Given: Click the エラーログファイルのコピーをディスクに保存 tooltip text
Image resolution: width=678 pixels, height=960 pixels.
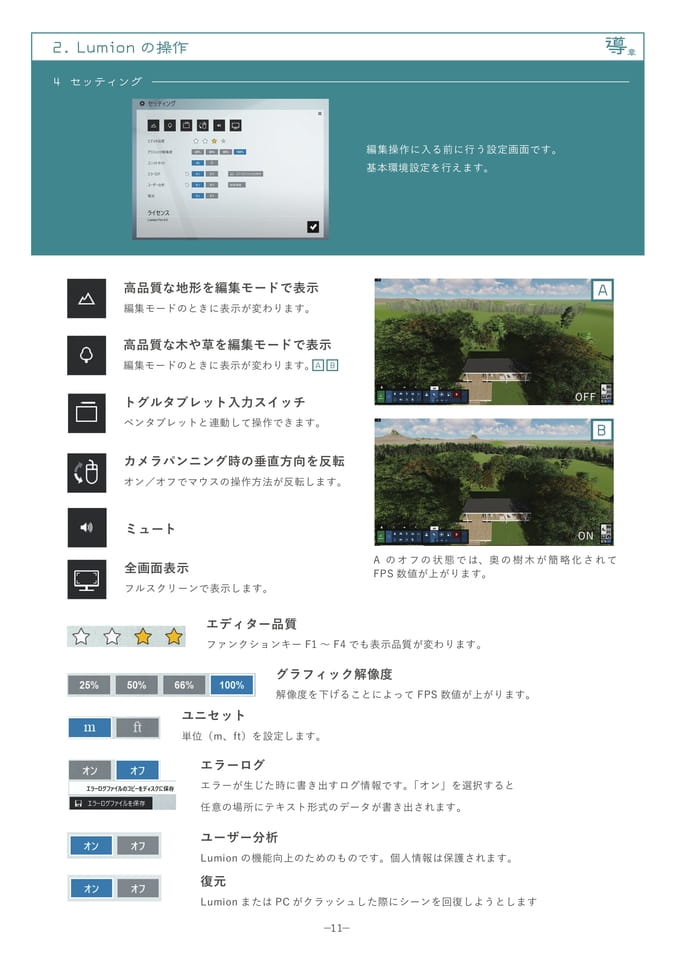Looking at the screenshot, I should pos(129,788).
